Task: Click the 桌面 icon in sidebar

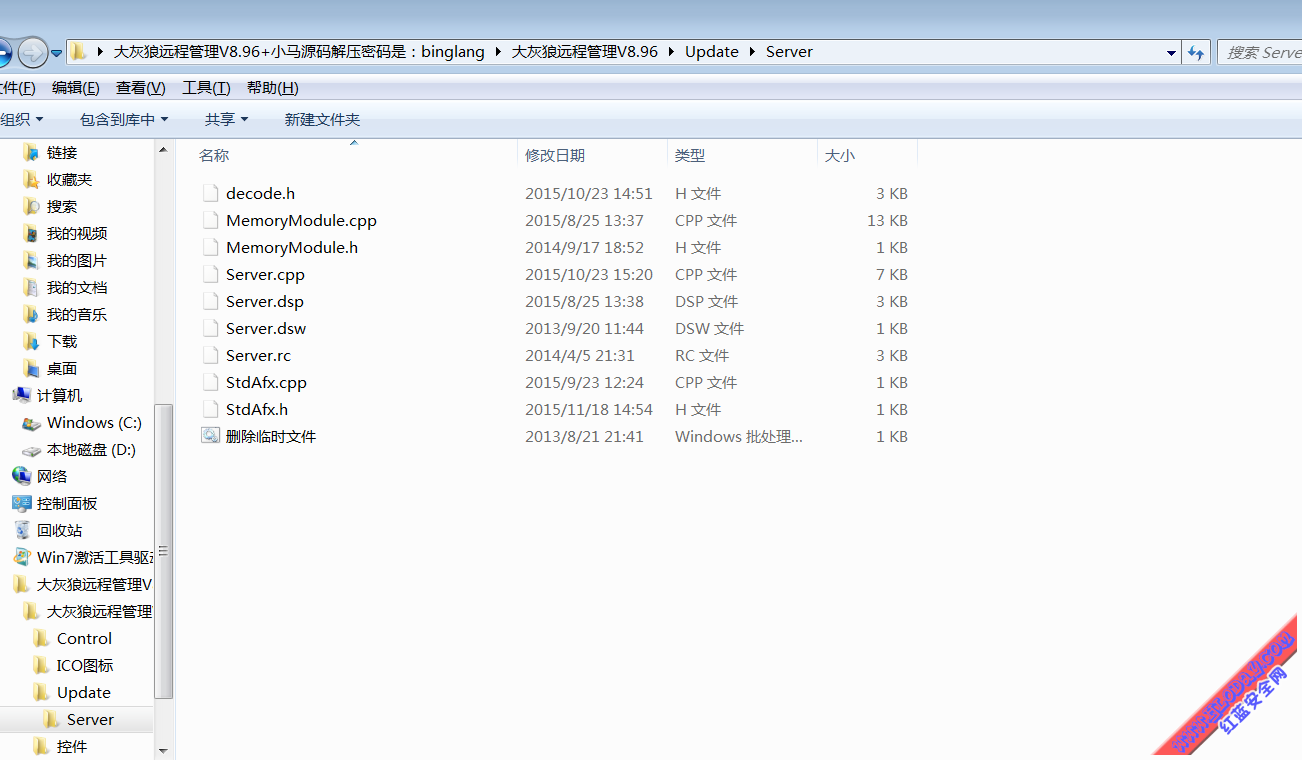Action: point(31,368)
